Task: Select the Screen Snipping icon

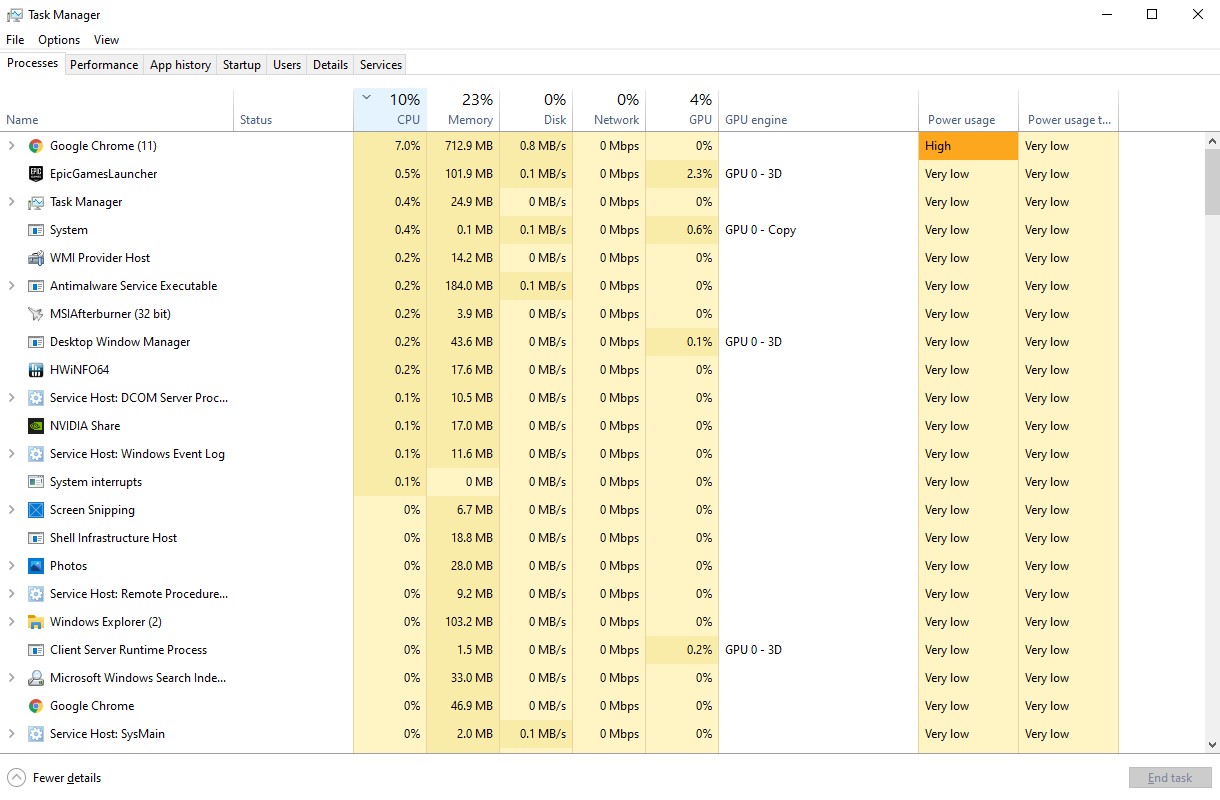Action: pos(36,510)
